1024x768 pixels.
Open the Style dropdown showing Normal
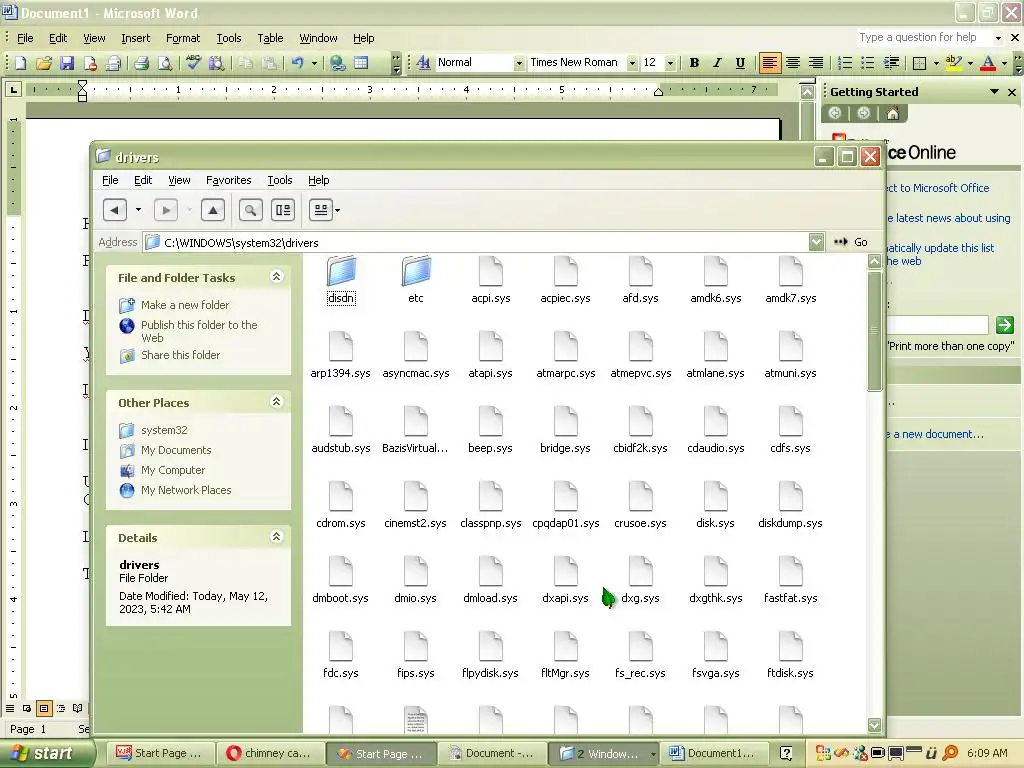[x=519, y=63]
